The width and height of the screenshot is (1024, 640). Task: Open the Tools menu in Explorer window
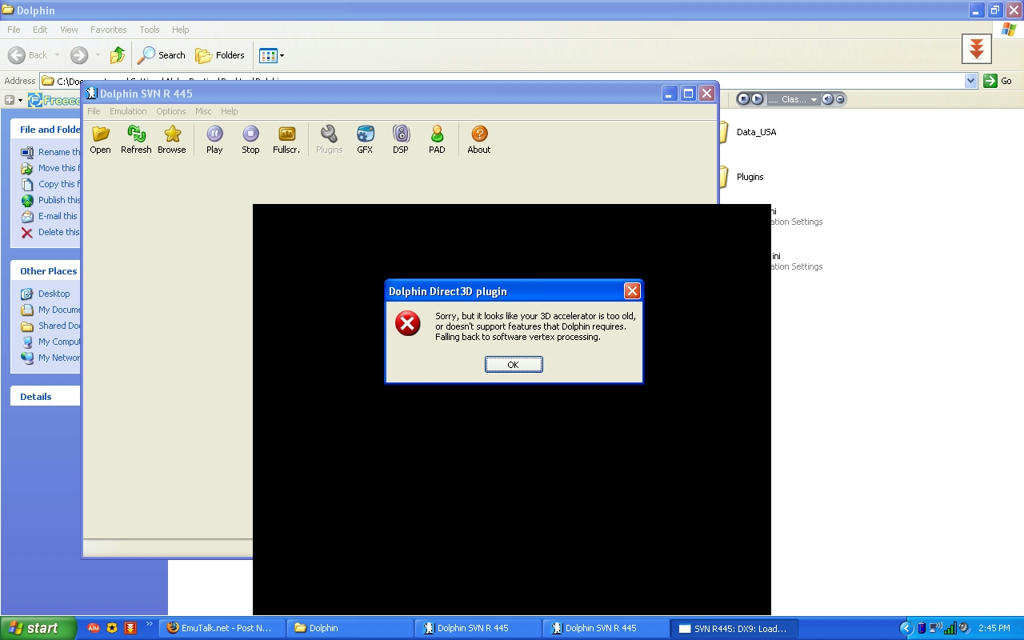pos(149,30)
